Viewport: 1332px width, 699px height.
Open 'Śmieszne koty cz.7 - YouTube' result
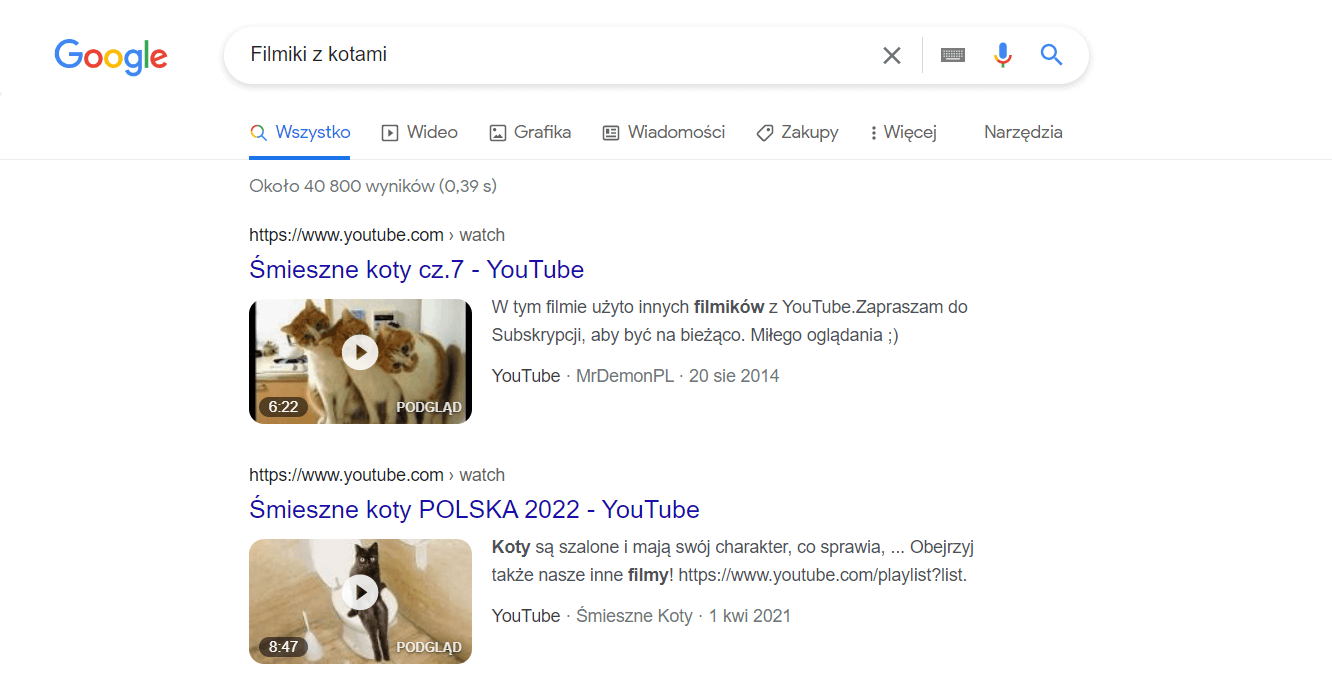pyautogui.click(x=416, y=270)
